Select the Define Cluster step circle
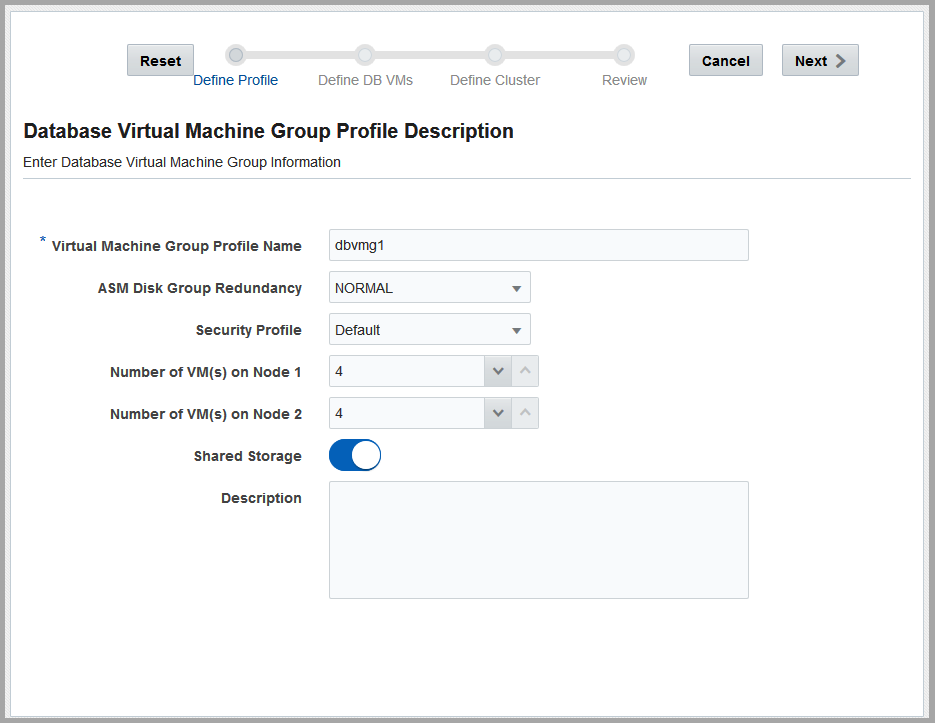Viewport: 935px width, 723px height. point(494,55)
